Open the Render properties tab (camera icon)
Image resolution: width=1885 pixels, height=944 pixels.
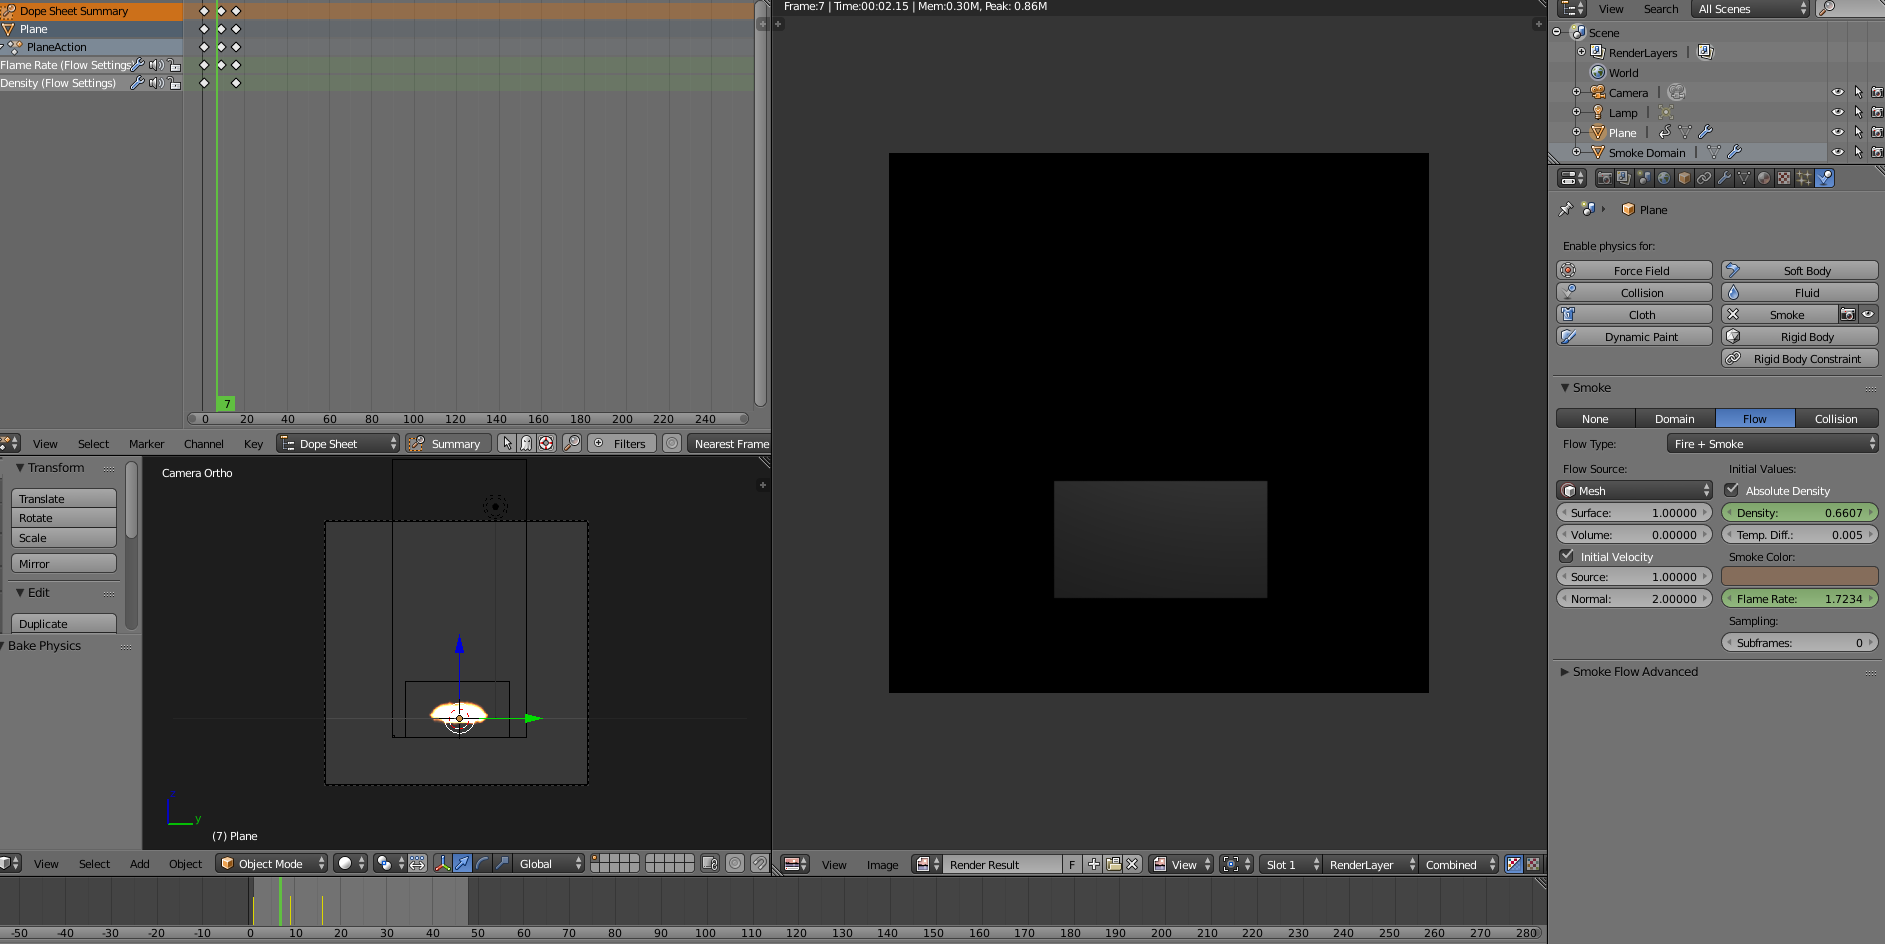1604,178
